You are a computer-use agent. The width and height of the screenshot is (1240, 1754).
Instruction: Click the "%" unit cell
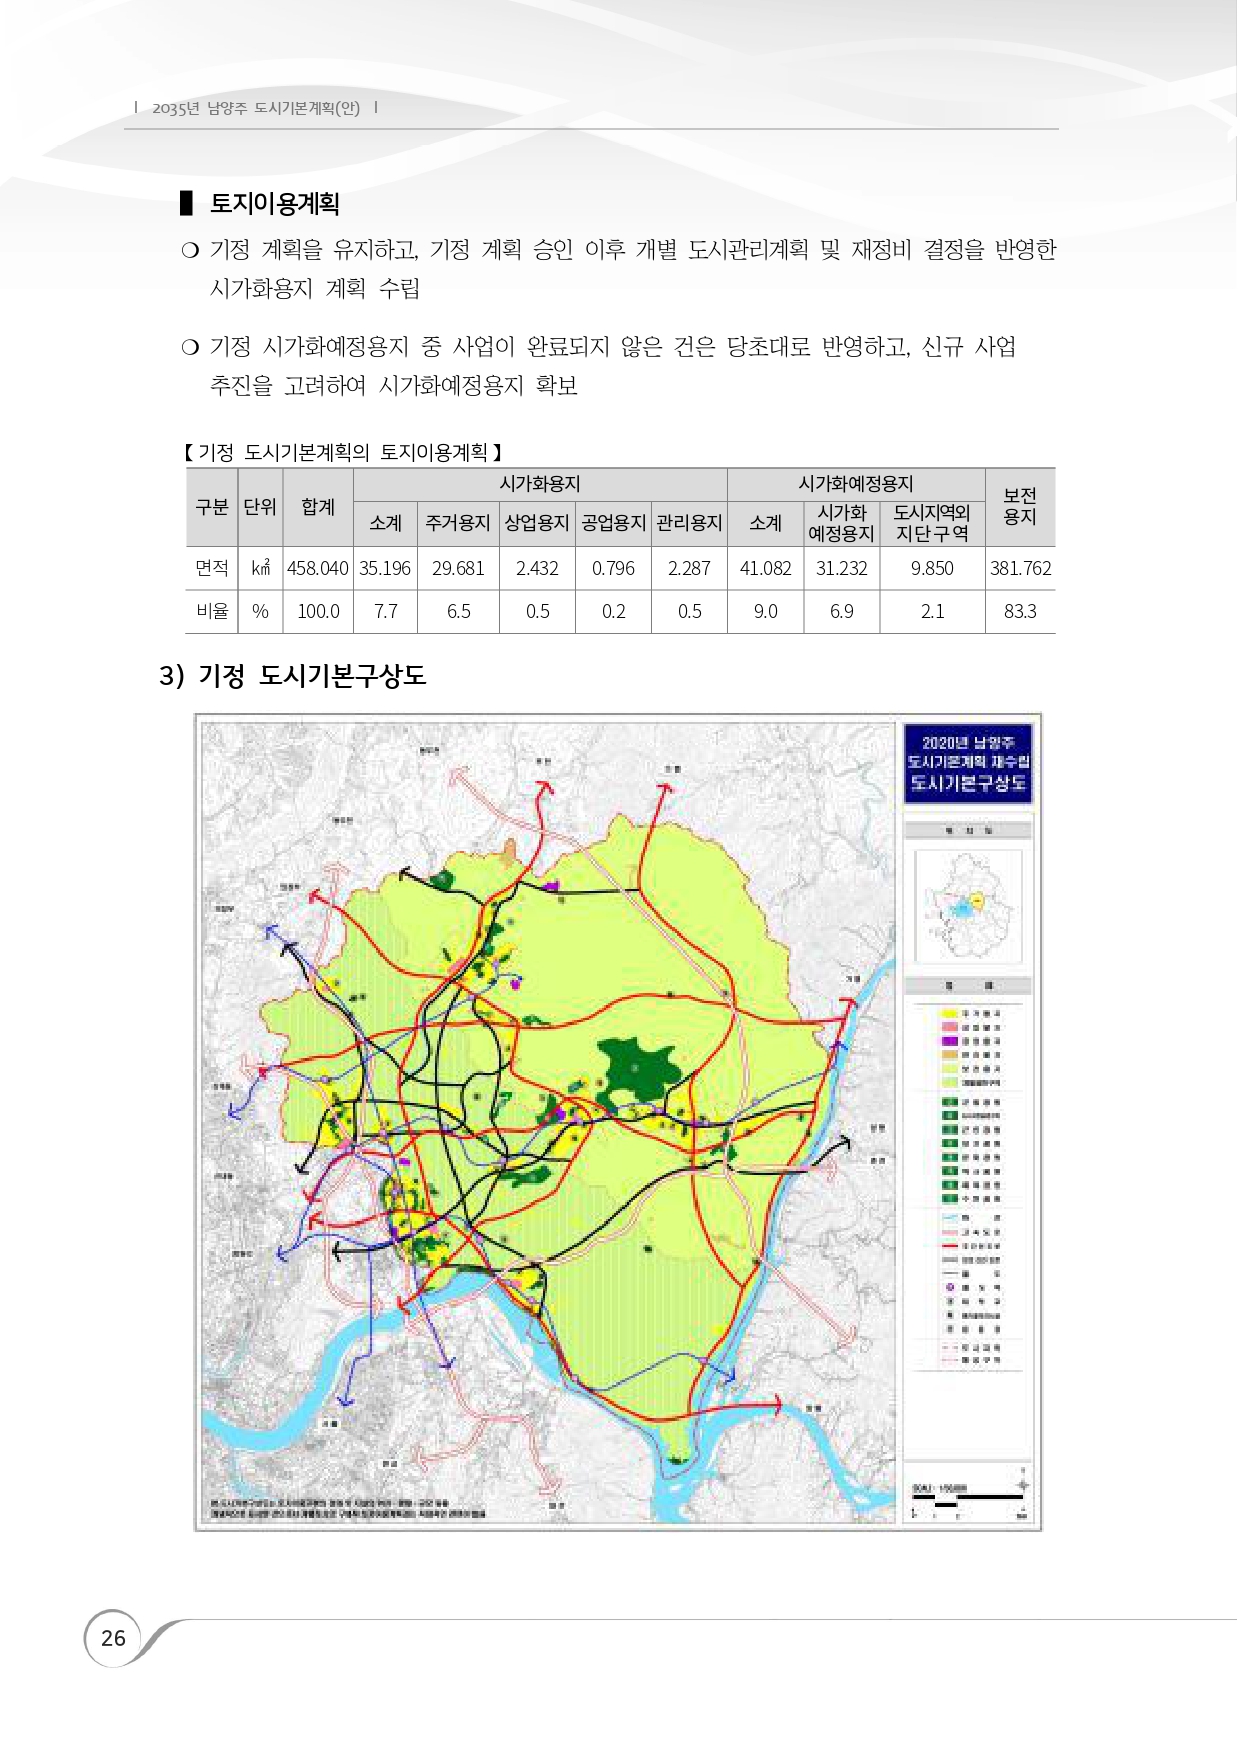pos(260,611)
